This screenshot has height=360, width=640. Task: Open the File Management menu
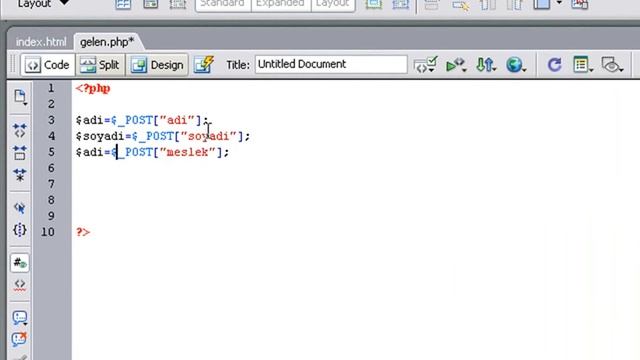coord(486,65)
